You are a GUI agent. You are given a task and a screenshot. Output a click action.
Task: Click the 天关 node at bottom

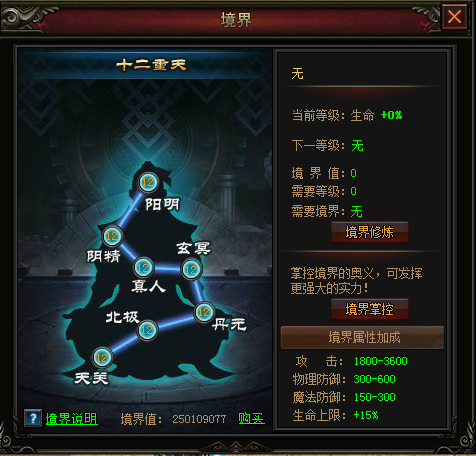pos(102,358)
